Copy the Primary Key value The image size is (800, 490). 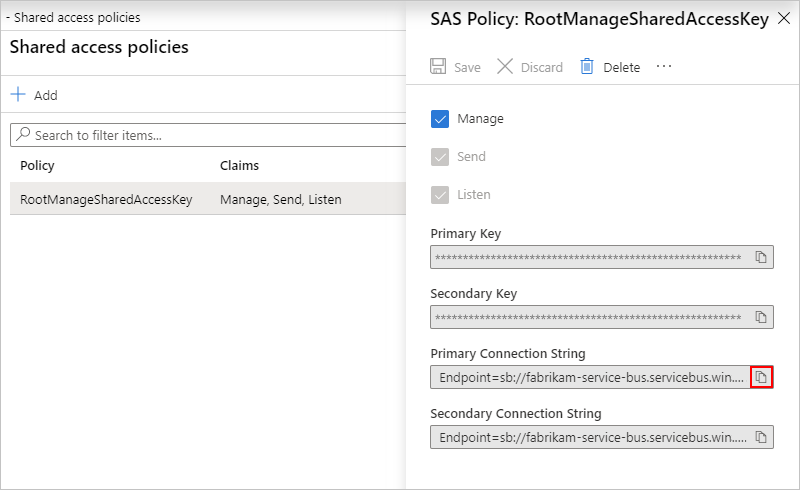761,257
